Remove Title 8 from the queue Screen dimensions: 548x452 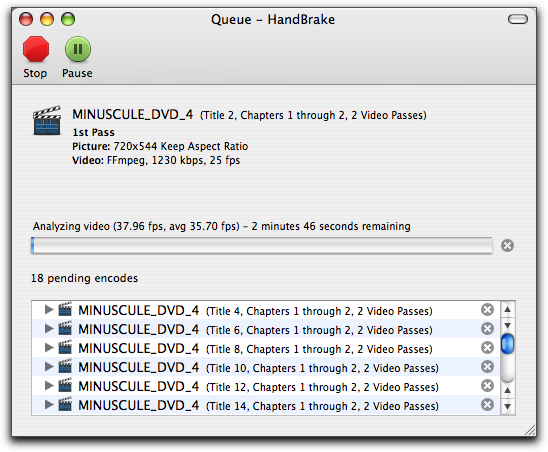[x=487, y=347]
